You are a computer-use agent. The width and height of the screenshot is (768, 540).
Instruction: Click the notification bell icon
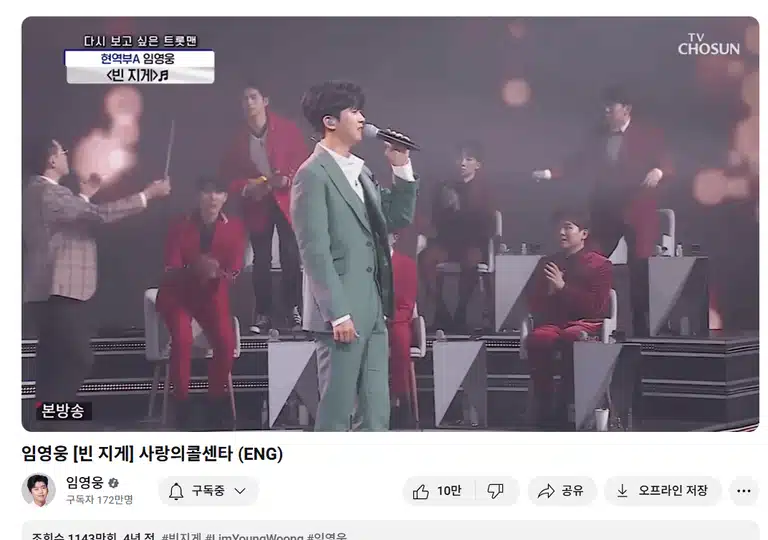pos(176,491)
